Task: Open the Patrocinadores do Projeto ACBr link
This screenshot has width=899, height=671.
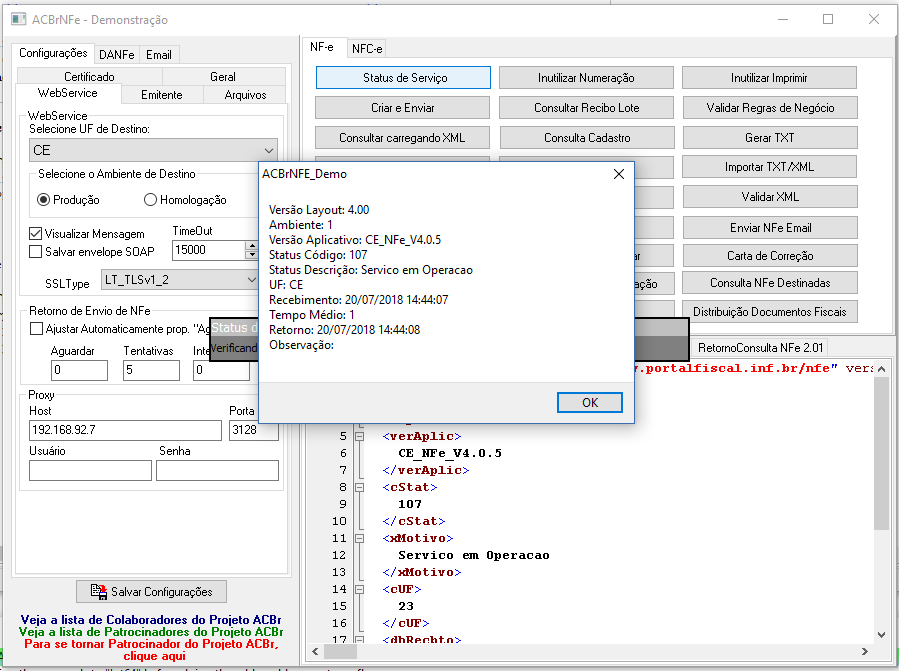Action: pyautogui.click(x=151, y=632)
